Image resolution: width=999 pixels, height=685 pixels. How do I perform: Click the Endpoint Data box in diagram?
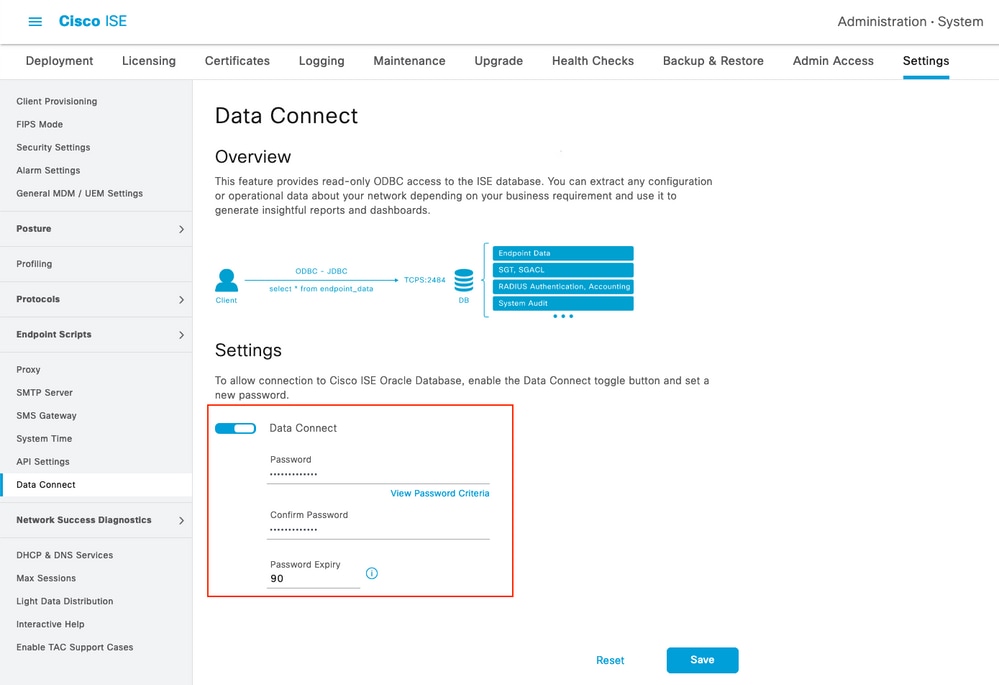tap(563, 253)
